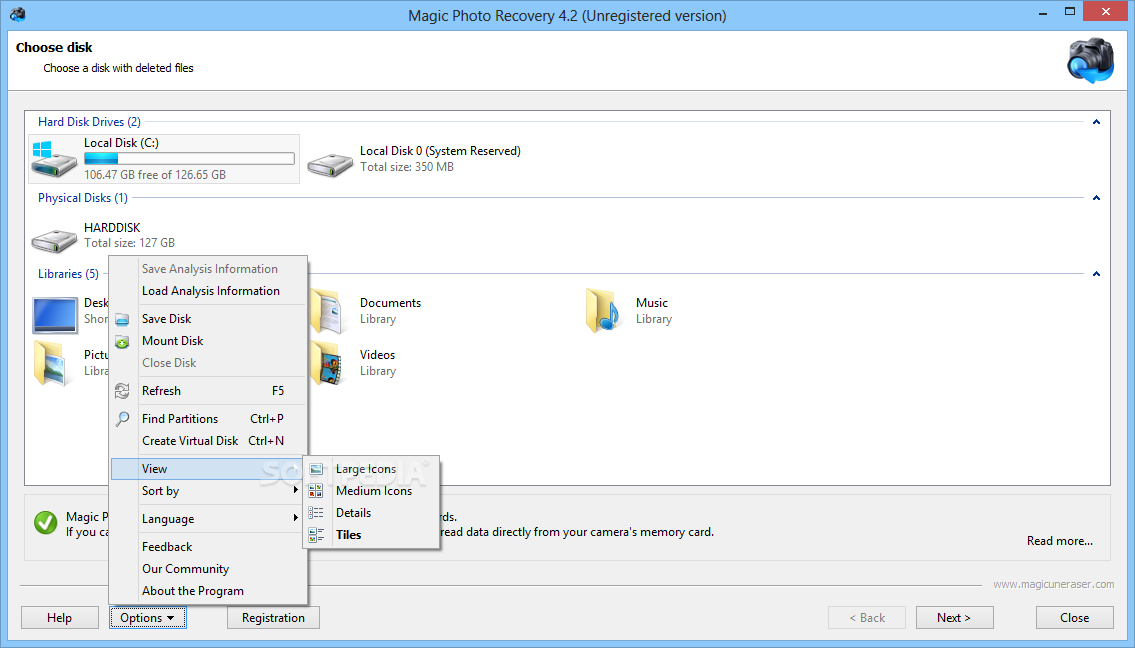The height and width of the screenshot is (648, 1135).
Task: Click the Large Icons view icon
Action: tap(316, 469)
